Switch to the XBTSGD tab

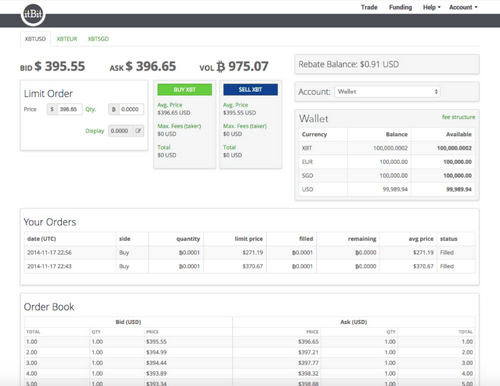98,39
